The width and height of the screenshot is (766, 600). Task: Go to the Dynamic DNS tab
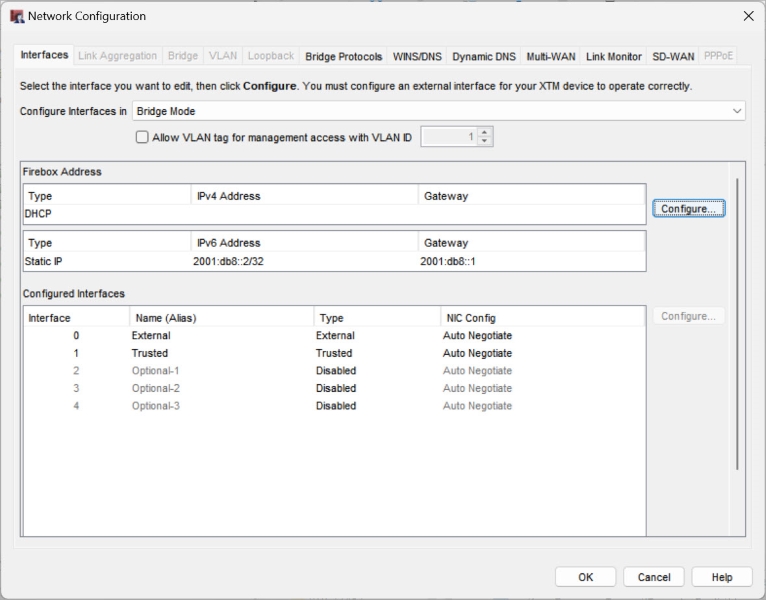(x=484, y=56)
